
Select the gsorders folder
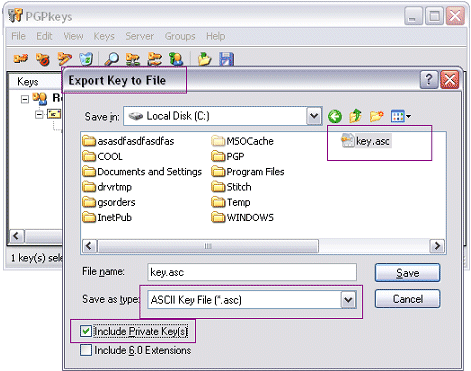(x=109, y=202)
